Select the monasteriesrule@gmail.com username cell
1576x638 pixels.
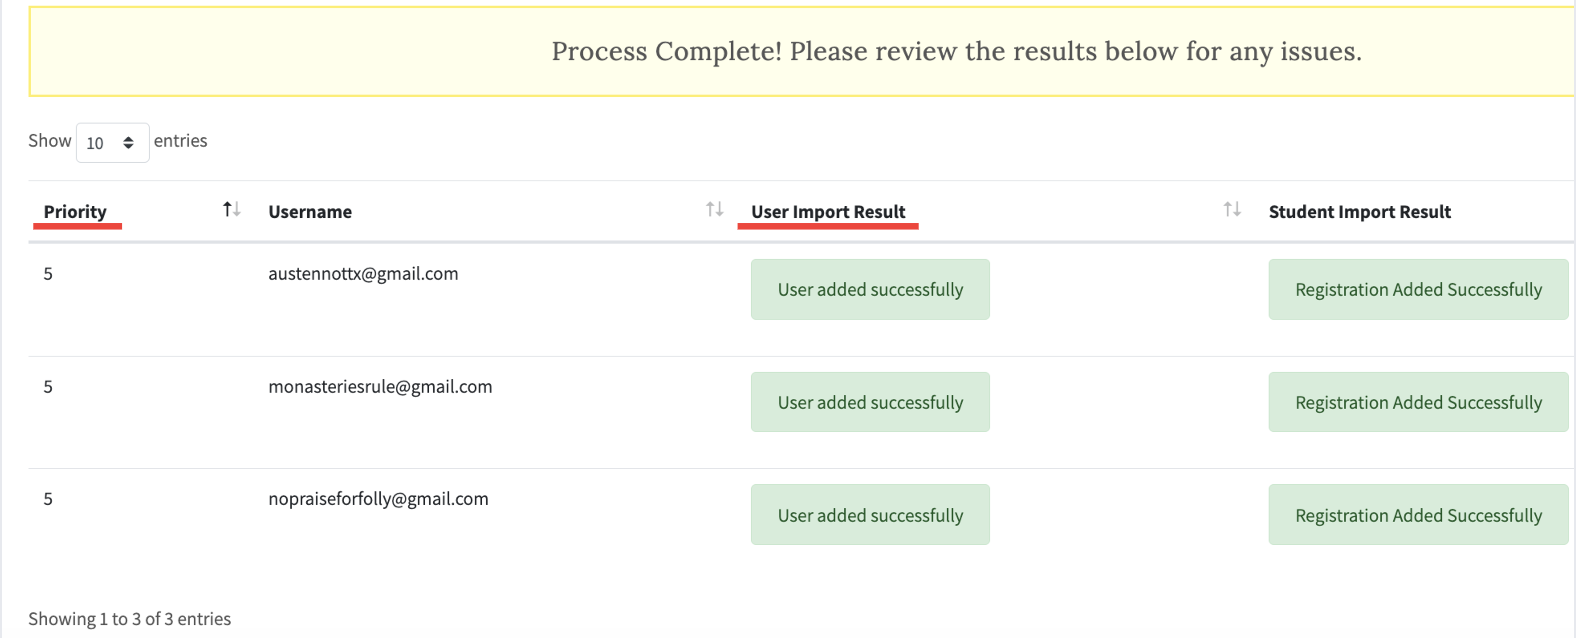380,387
